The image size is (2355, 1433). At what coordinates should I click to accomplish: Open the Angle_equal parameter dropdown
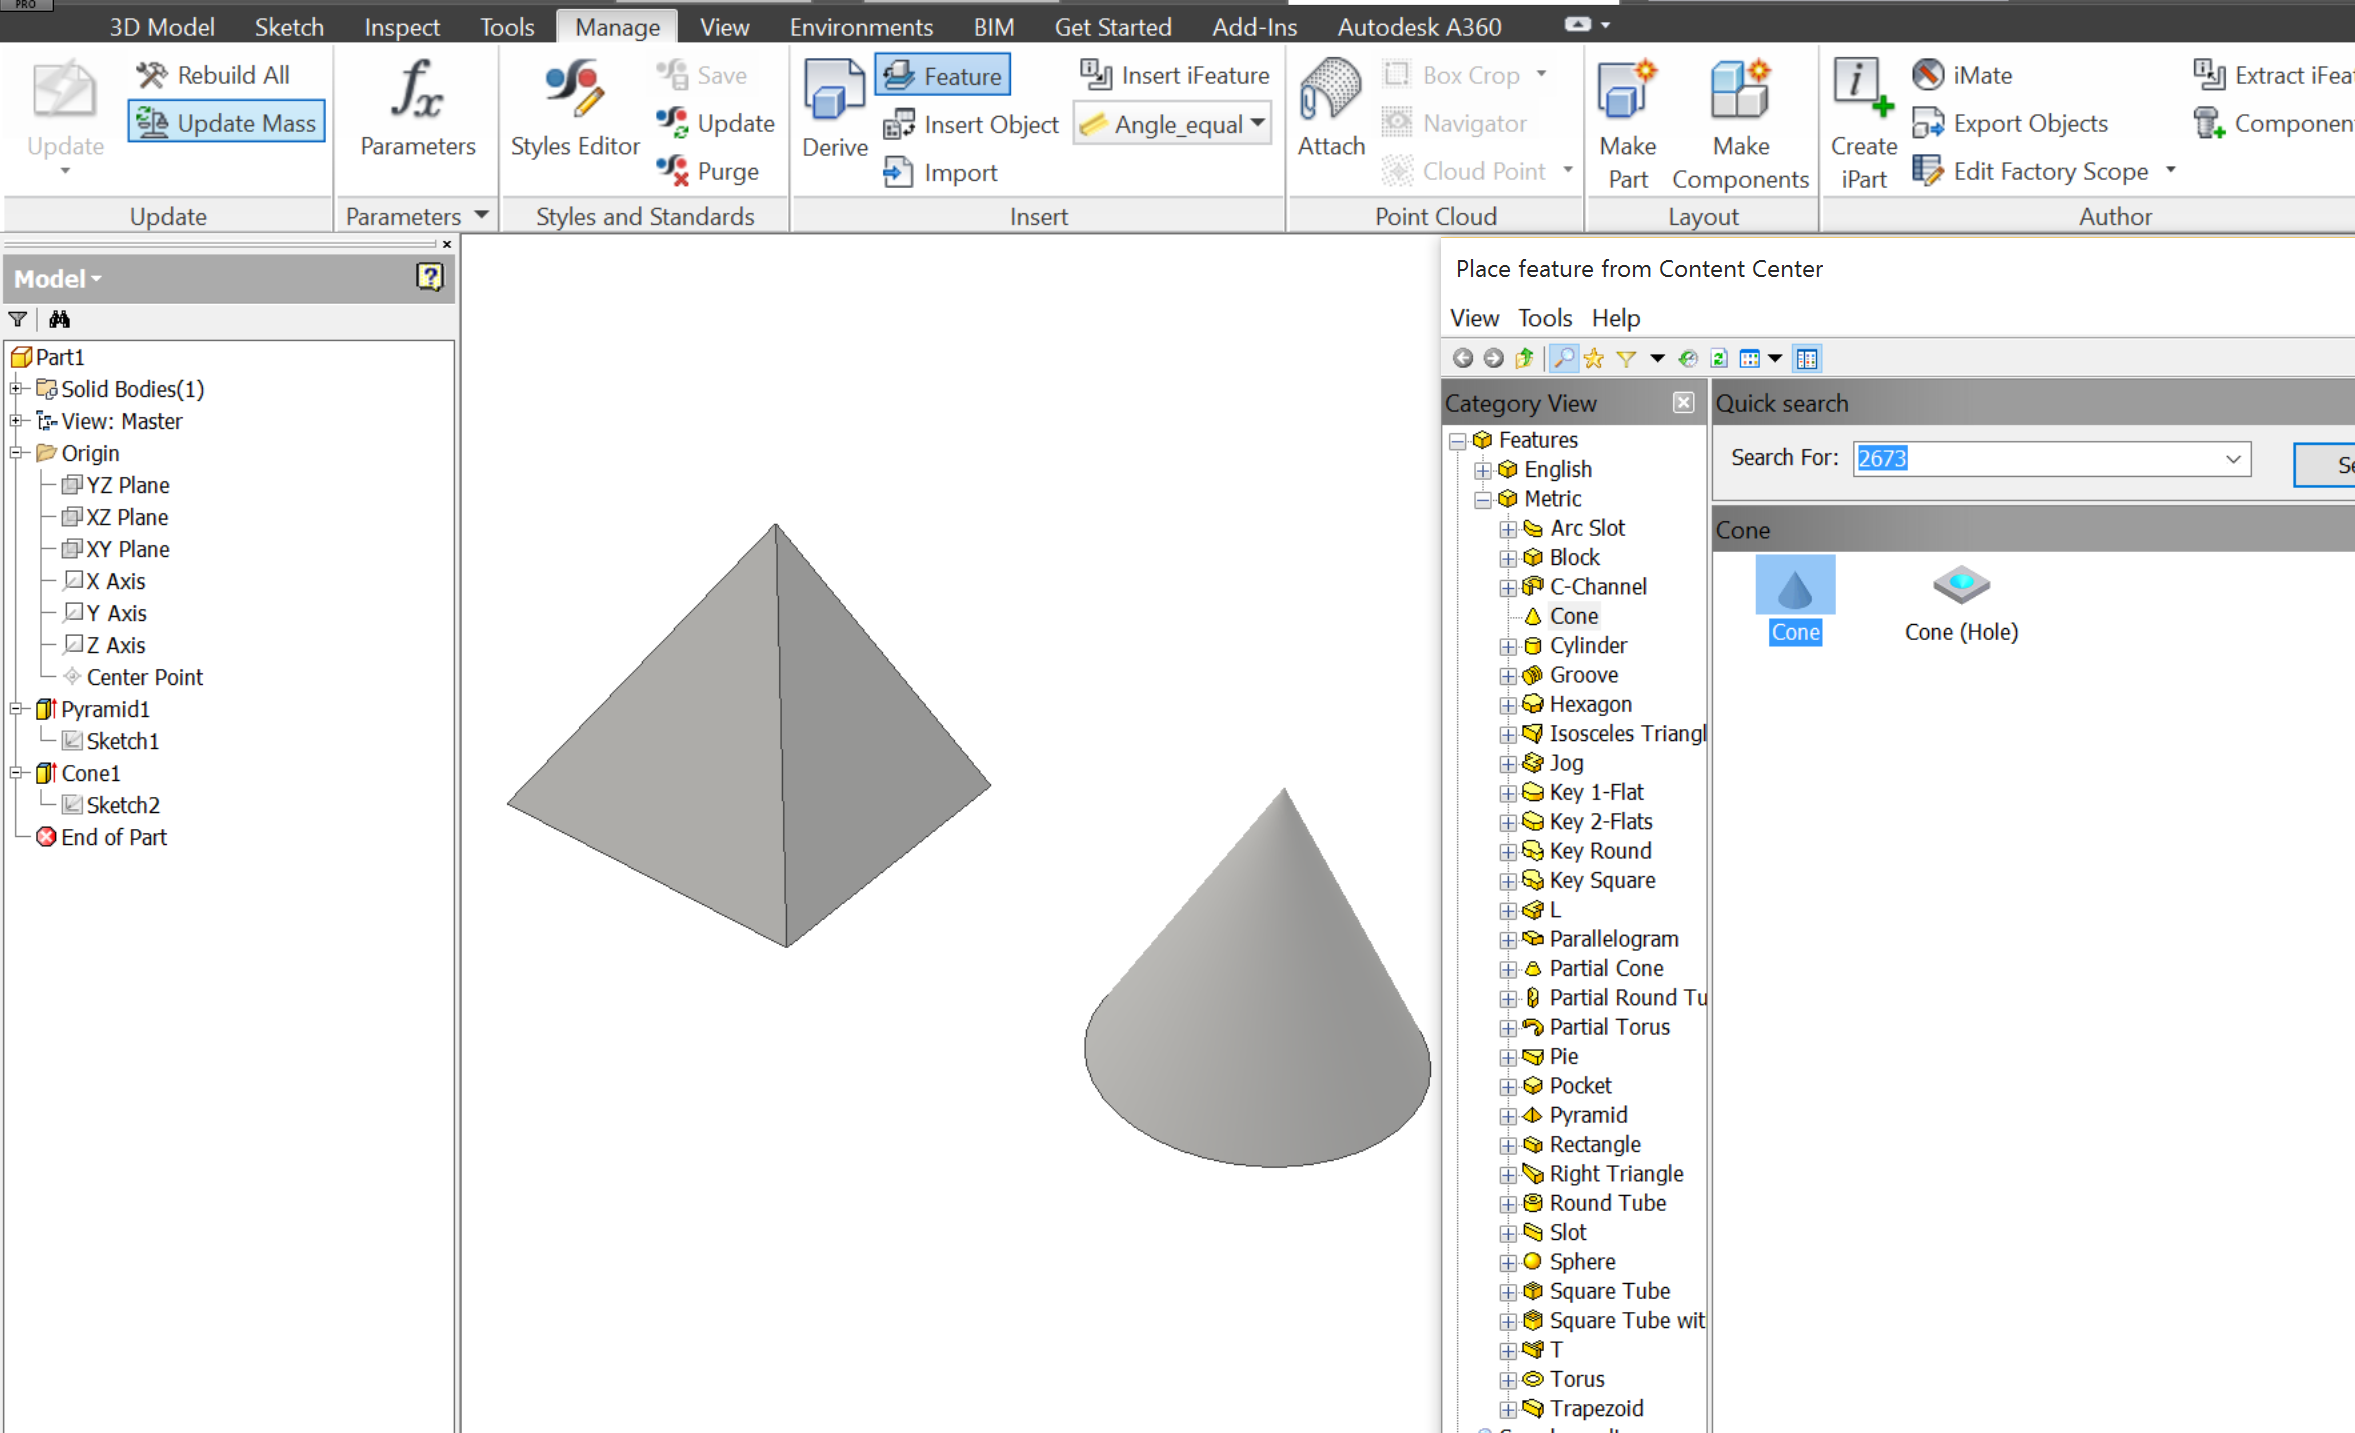[x=1253, y=123]
